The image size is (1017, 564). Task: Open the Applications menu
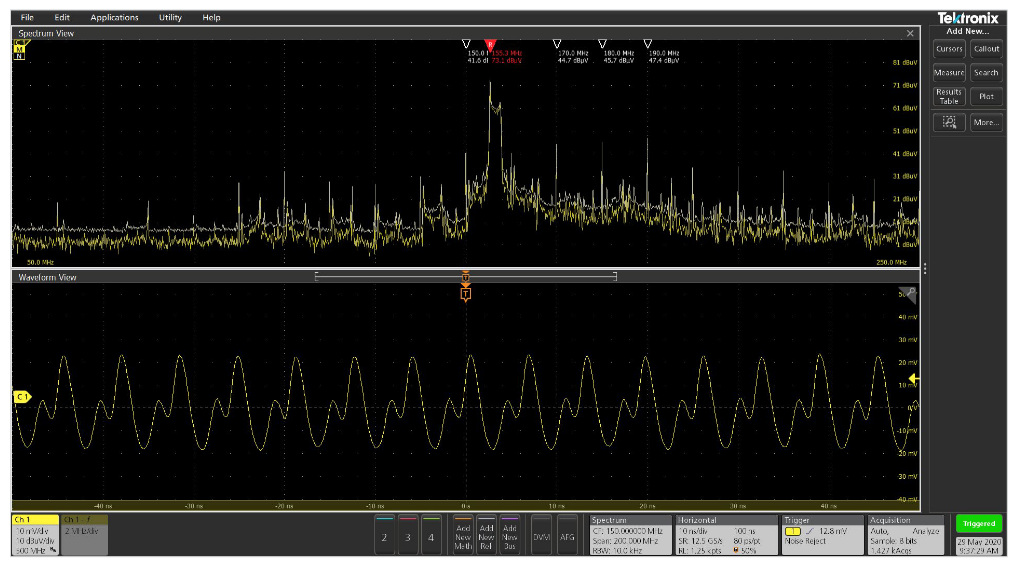coord(114,18)
